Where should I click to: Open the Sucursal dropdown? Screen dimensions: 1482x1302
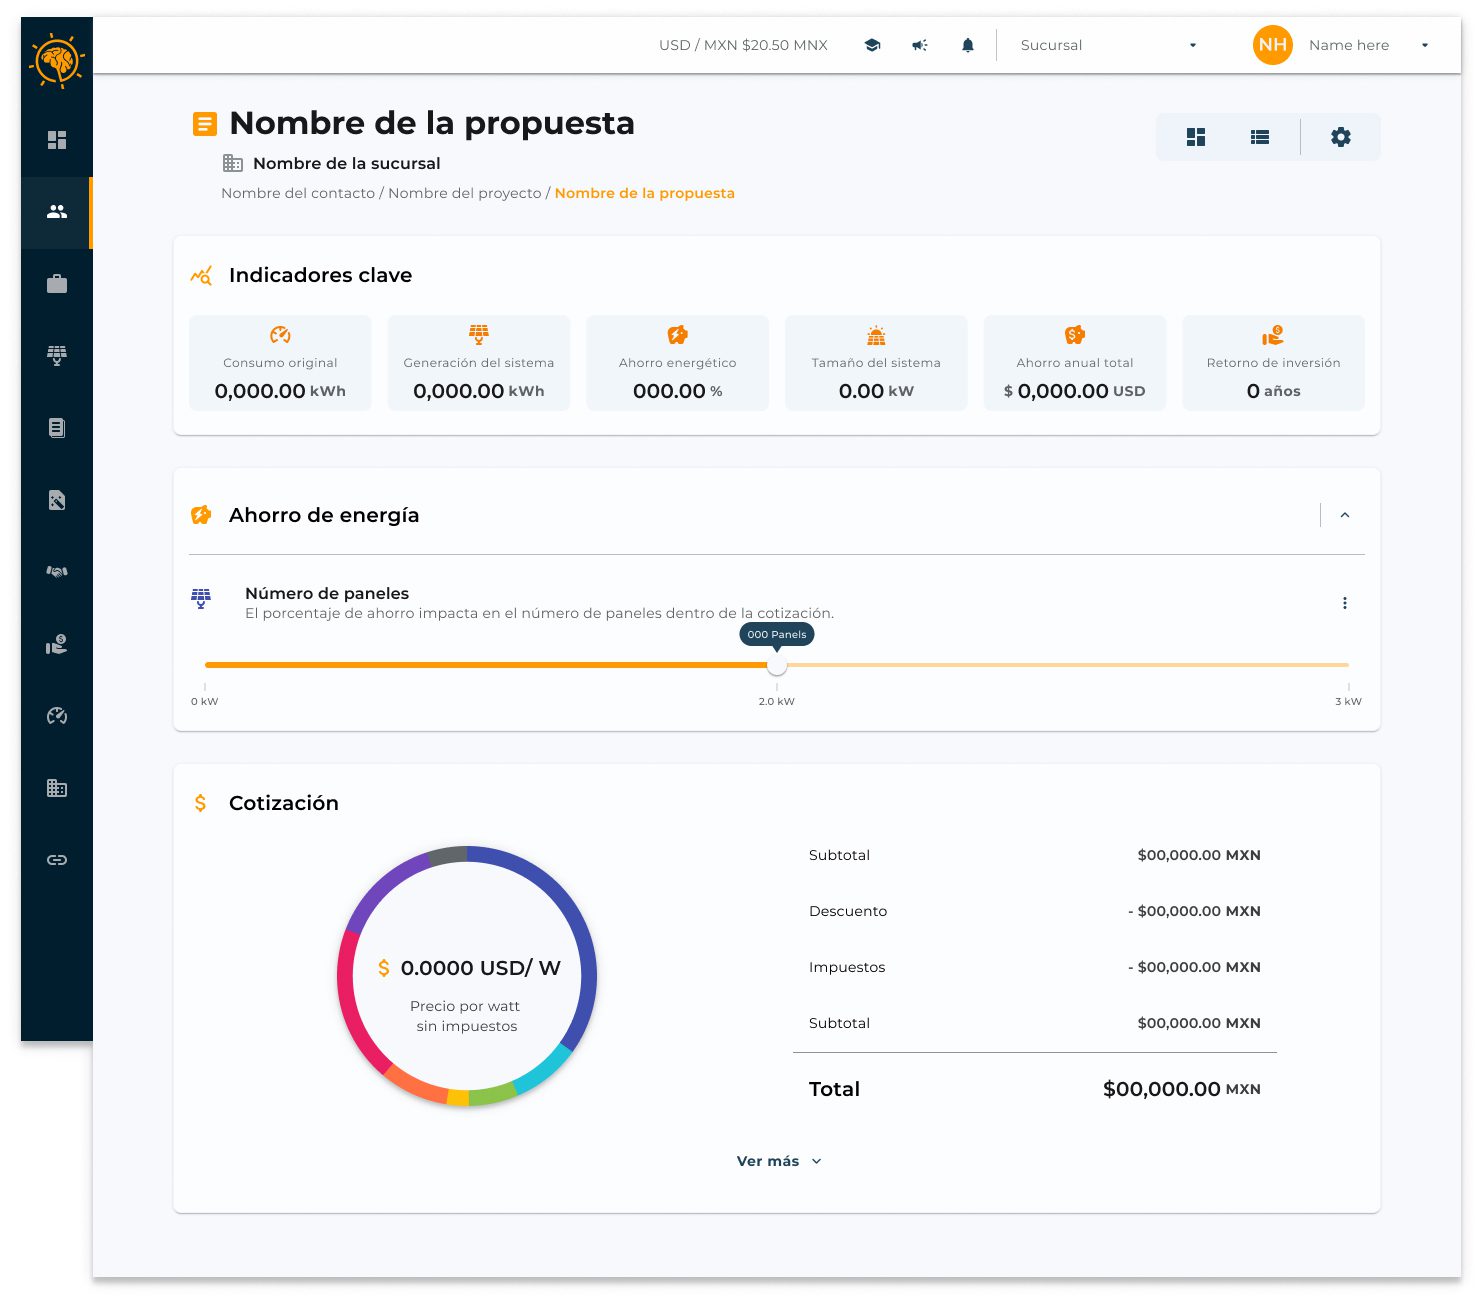pos(1108,45)
